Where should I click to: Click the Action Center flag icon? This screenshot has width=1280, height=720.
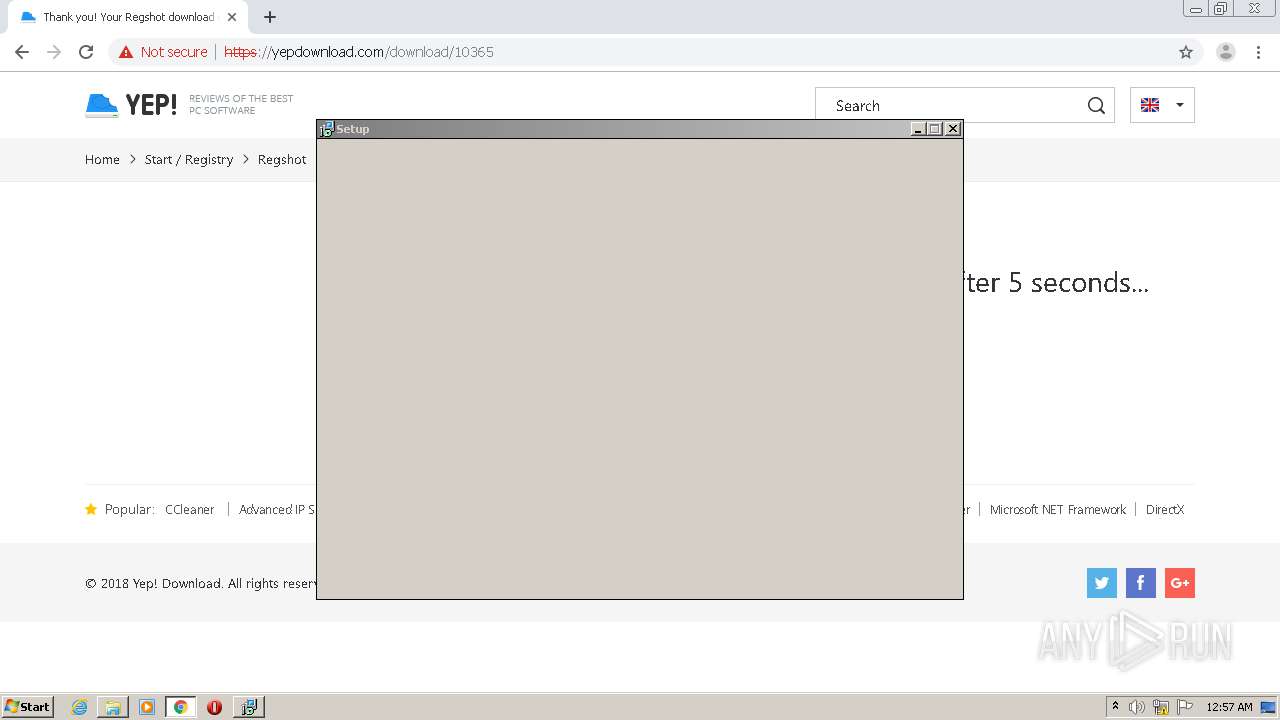(x=1185, y=707)
